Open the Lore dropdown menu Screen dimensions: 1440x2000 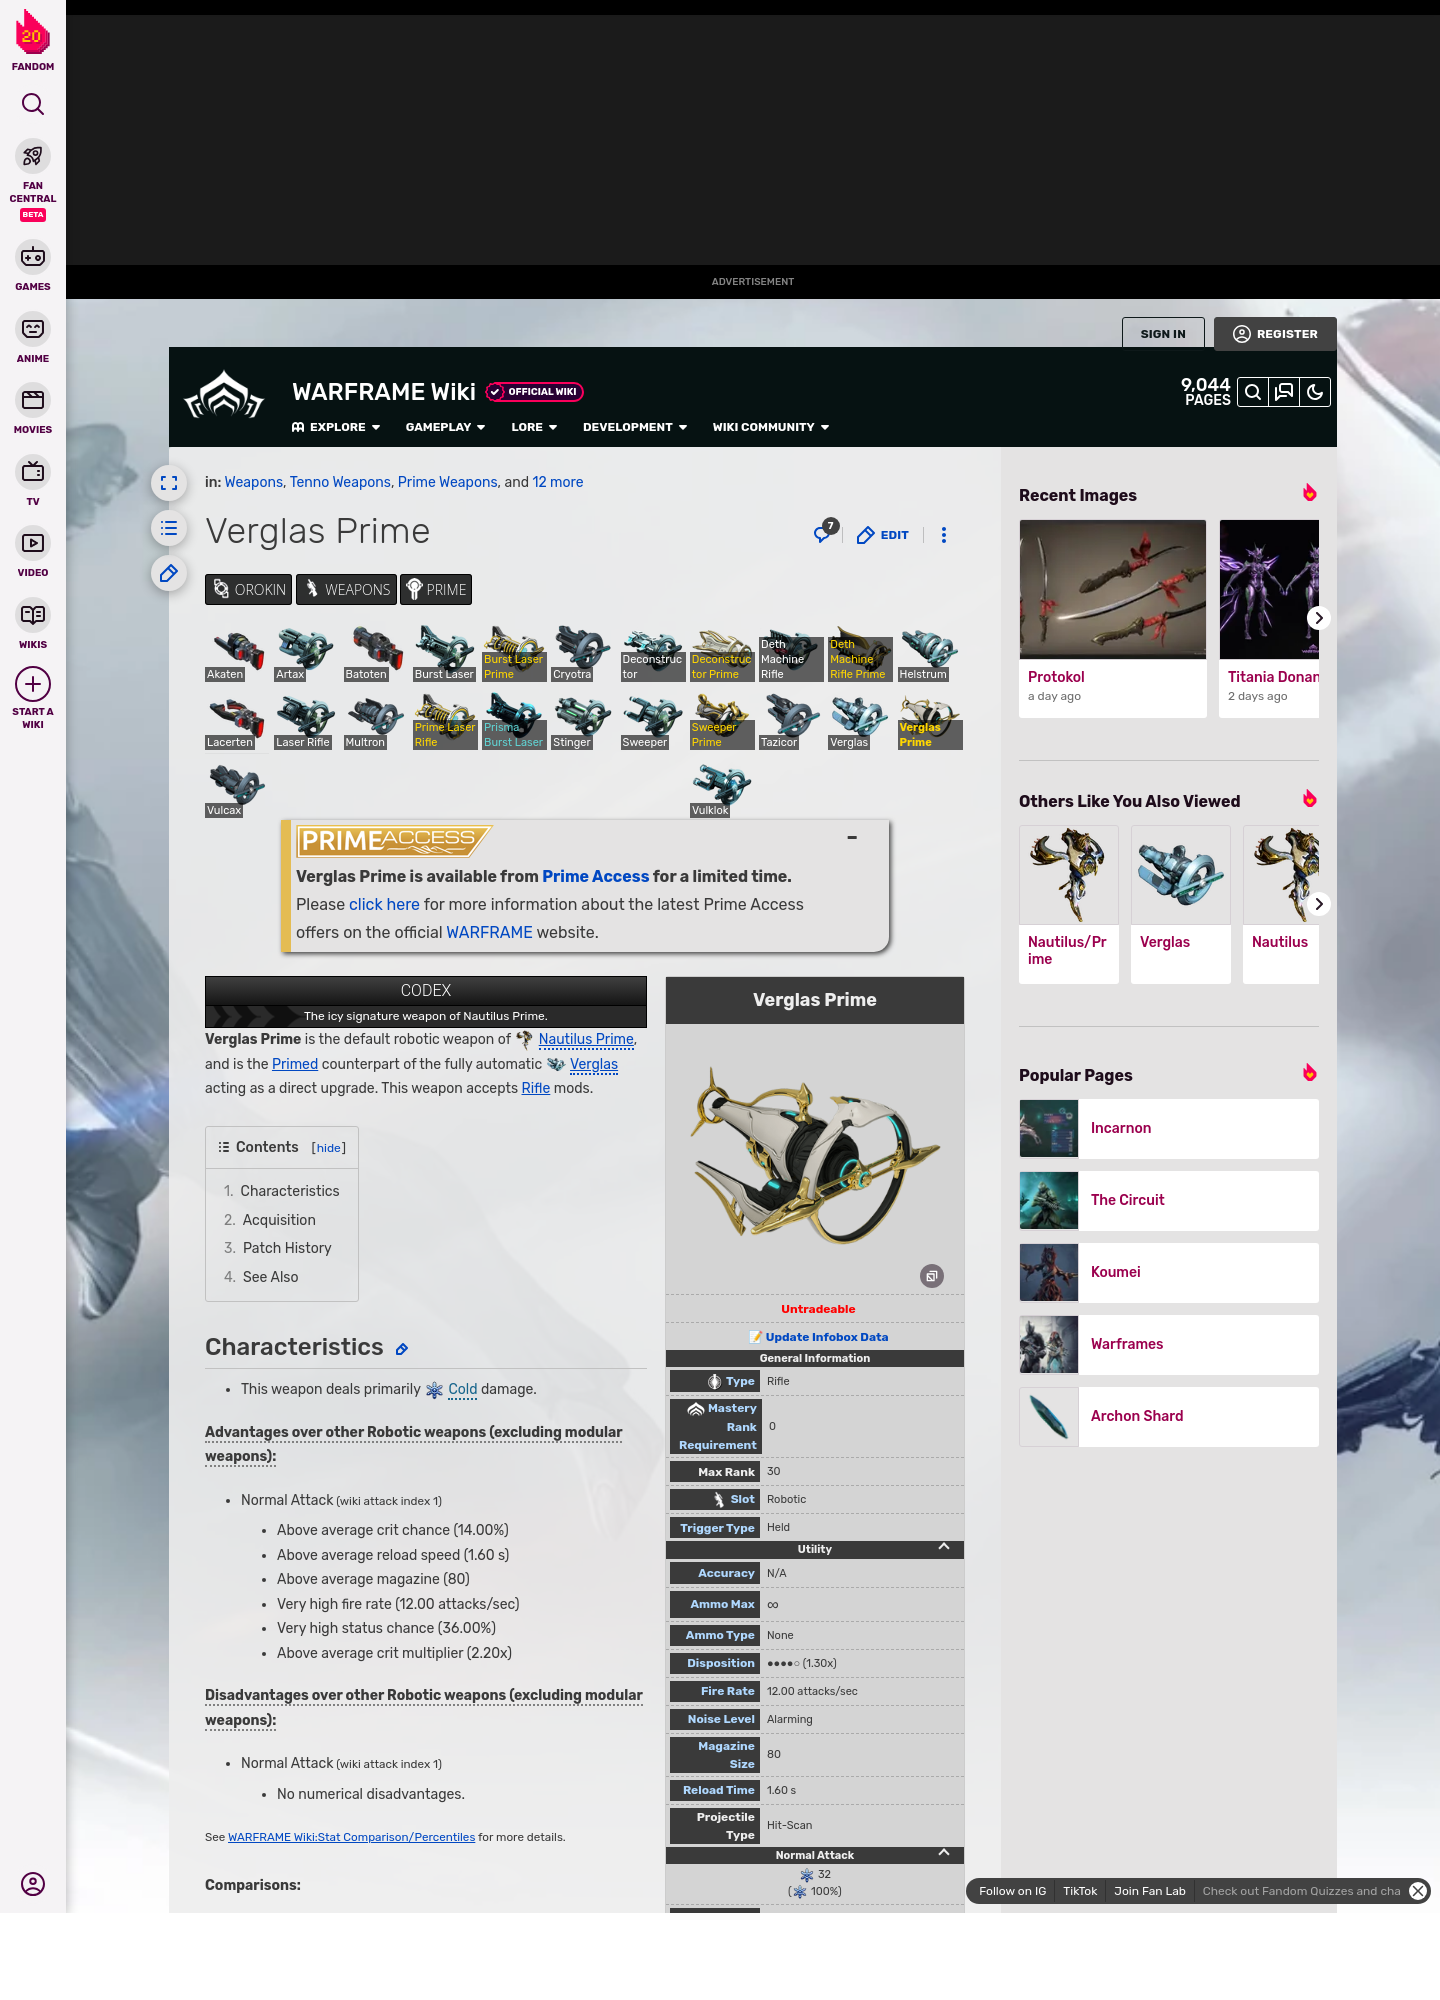tap(534, 427)
